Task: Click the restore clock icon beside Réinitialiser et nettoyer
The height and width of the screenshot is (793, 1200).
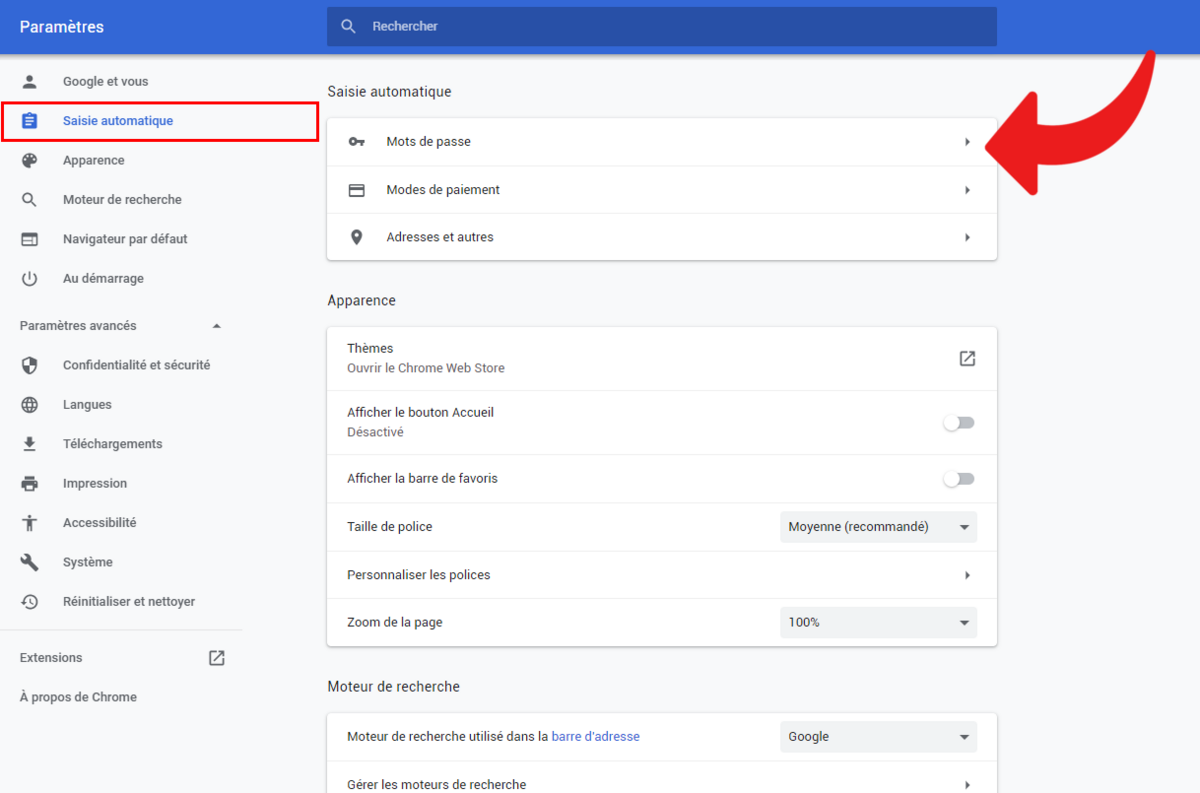Action: tap(30, 602)
